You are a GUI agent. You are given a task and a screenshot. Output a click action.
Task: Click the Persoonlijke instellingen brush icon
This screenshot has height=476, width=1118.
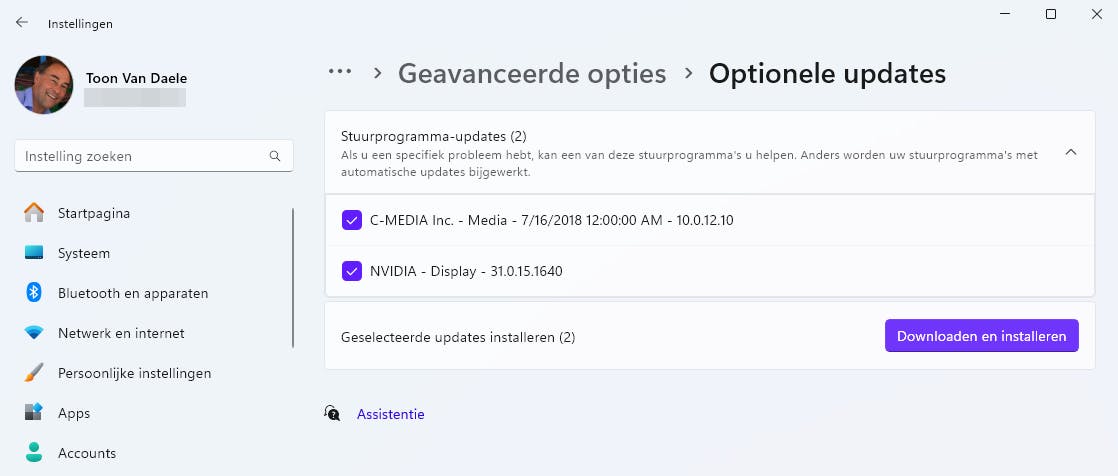[x=34, y=373]
